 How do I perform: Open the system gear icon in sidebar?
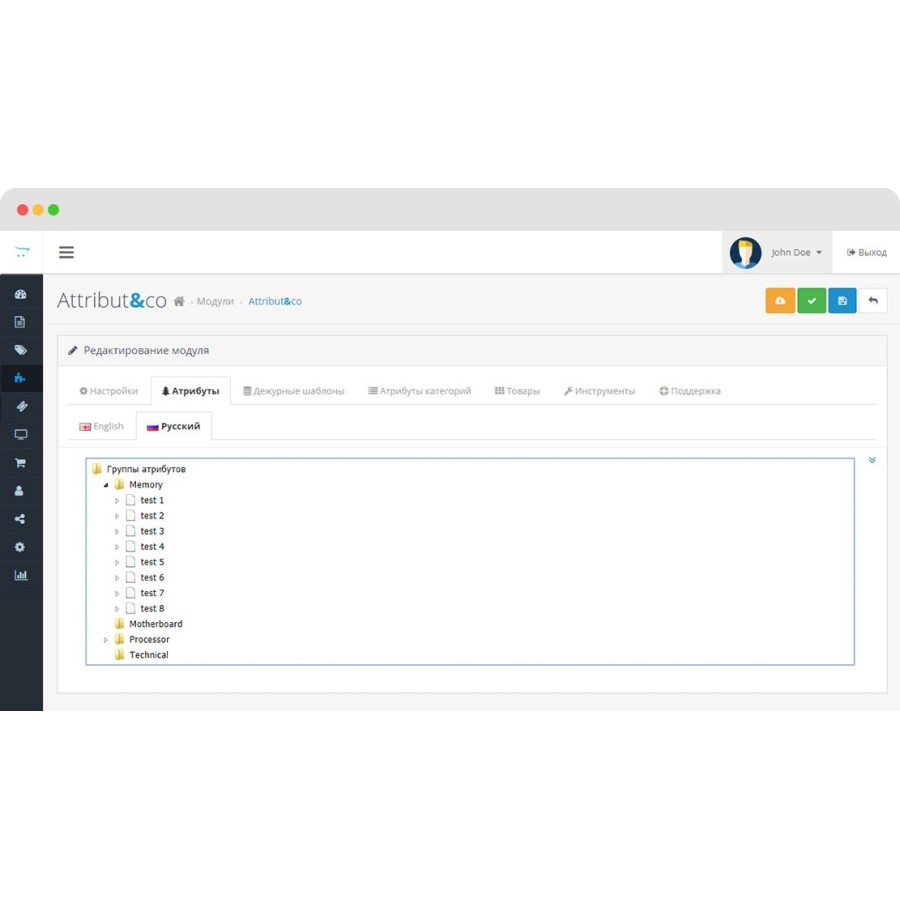point(20,547)
